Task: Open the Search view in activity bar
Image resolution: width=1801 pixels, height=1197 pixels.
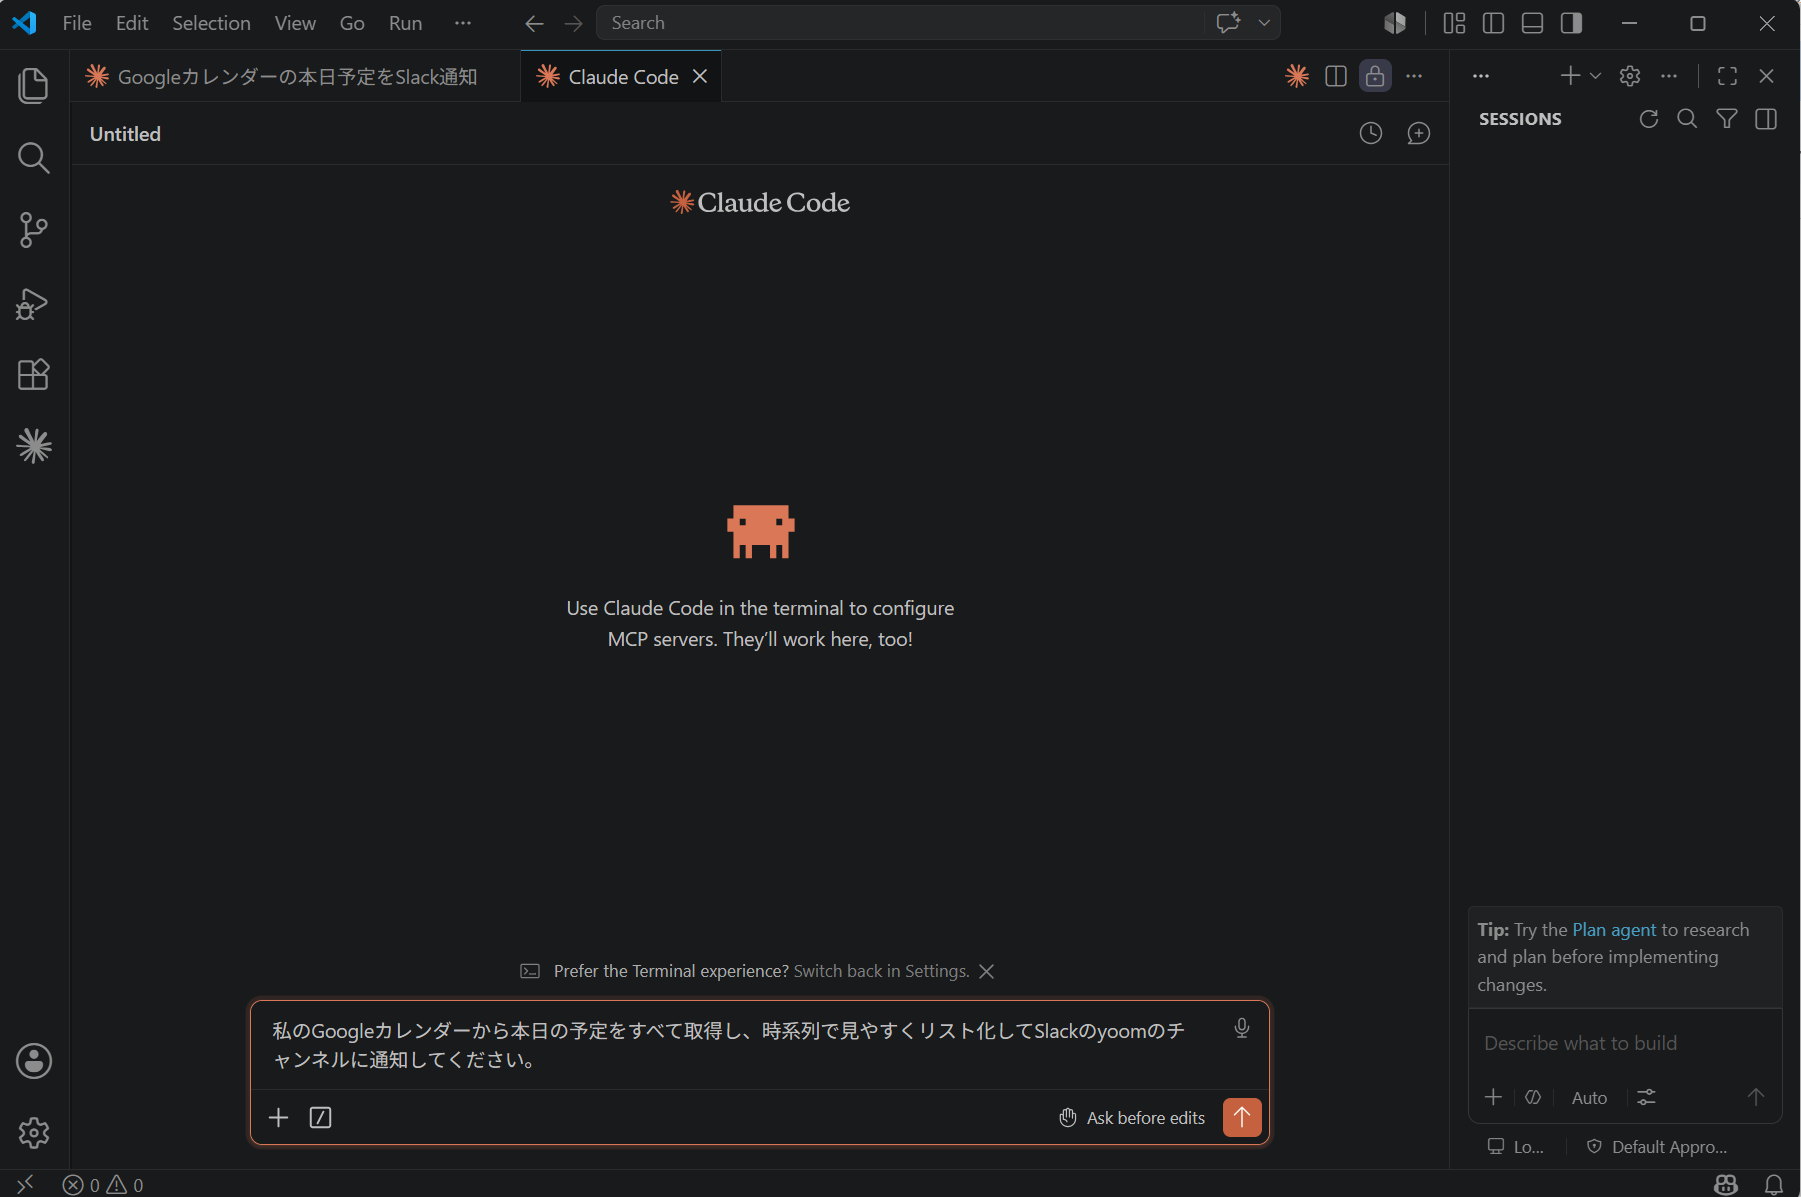Action: [34, 157]
